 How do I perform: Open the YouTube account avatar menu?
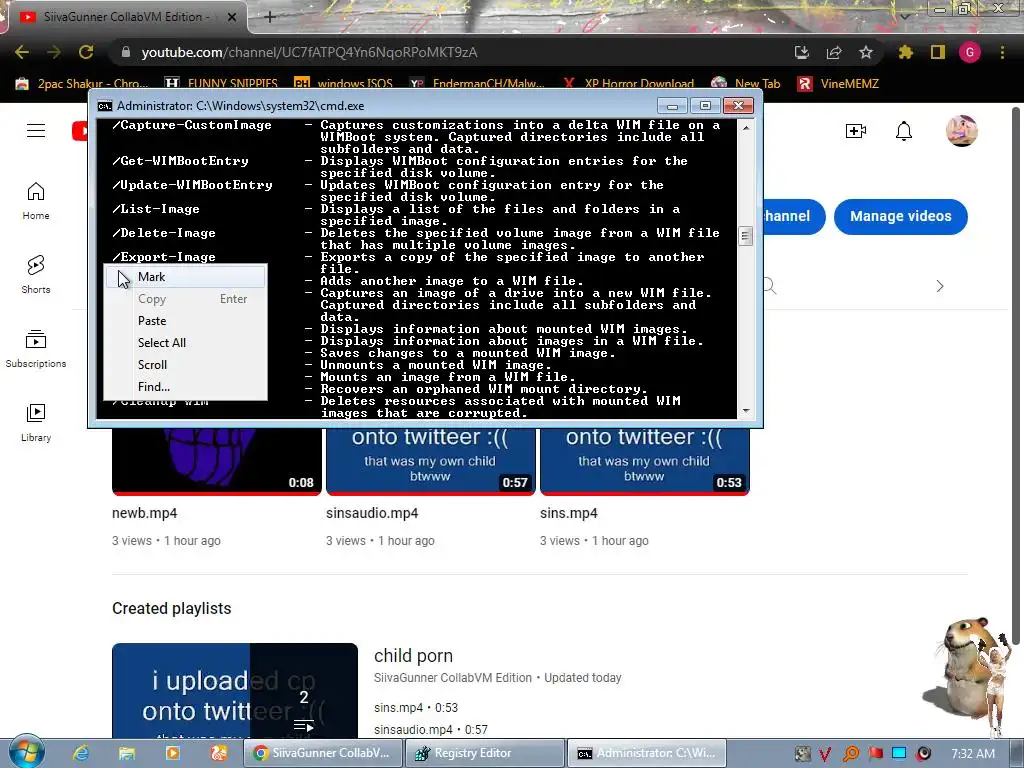[x=961, y=131]
